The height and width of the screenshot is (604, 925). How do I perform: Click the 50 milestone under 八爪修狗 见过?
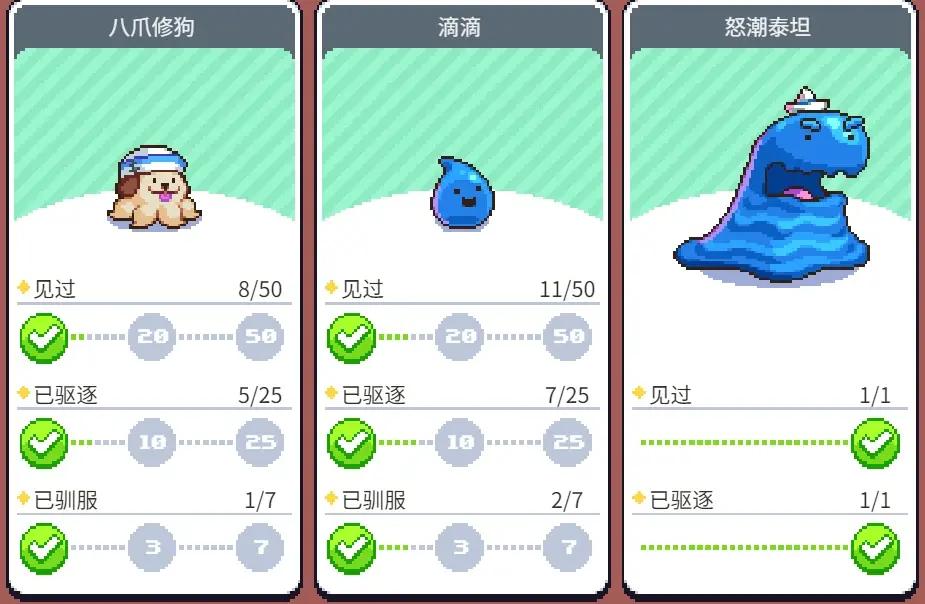coord(260,336)
